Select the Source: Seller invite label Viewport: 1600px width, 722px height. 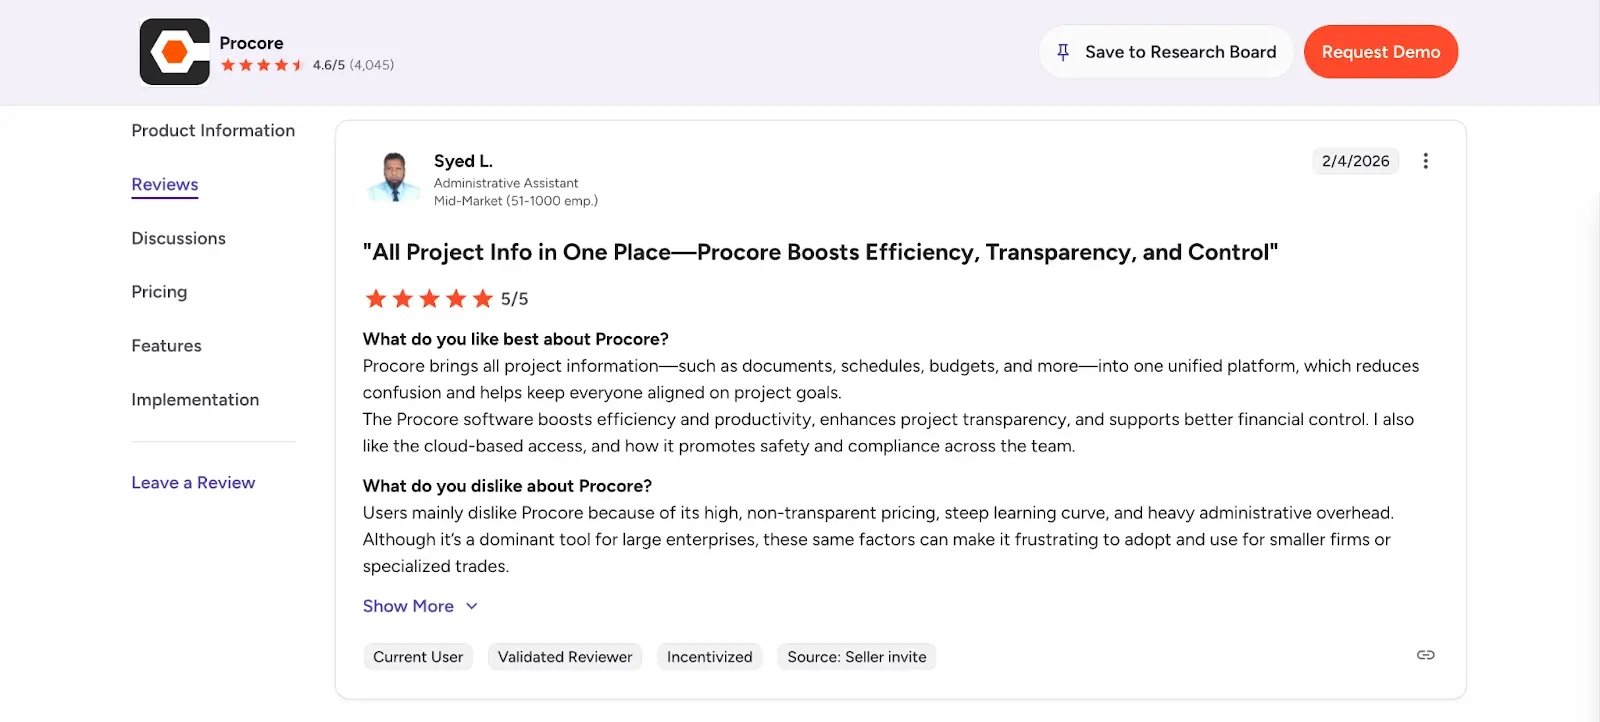pyautogui.click(x=856, y=657)
